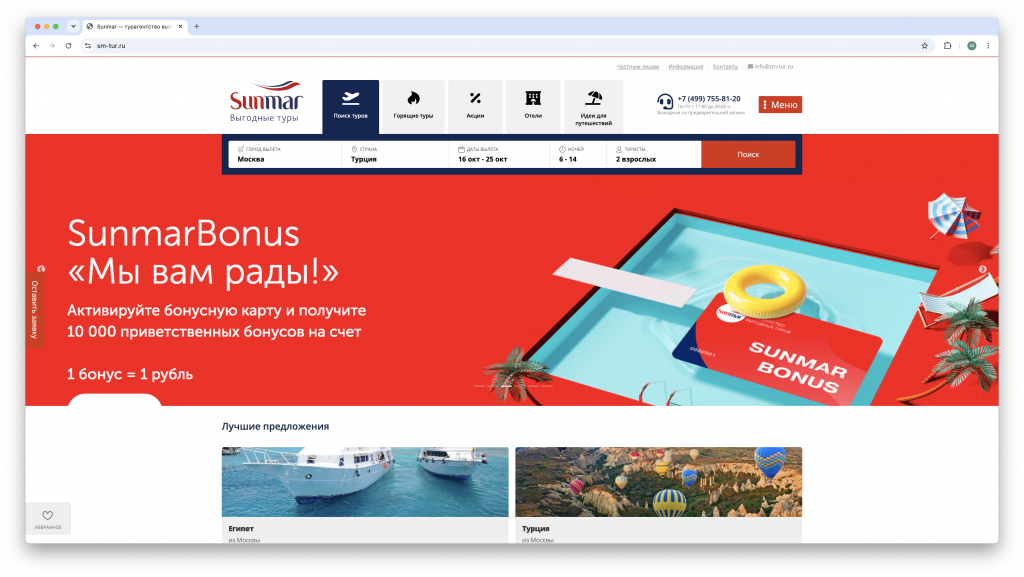Open the red Меню button
Viewport: 1024px width, 577px height.
tap(780, 104)
